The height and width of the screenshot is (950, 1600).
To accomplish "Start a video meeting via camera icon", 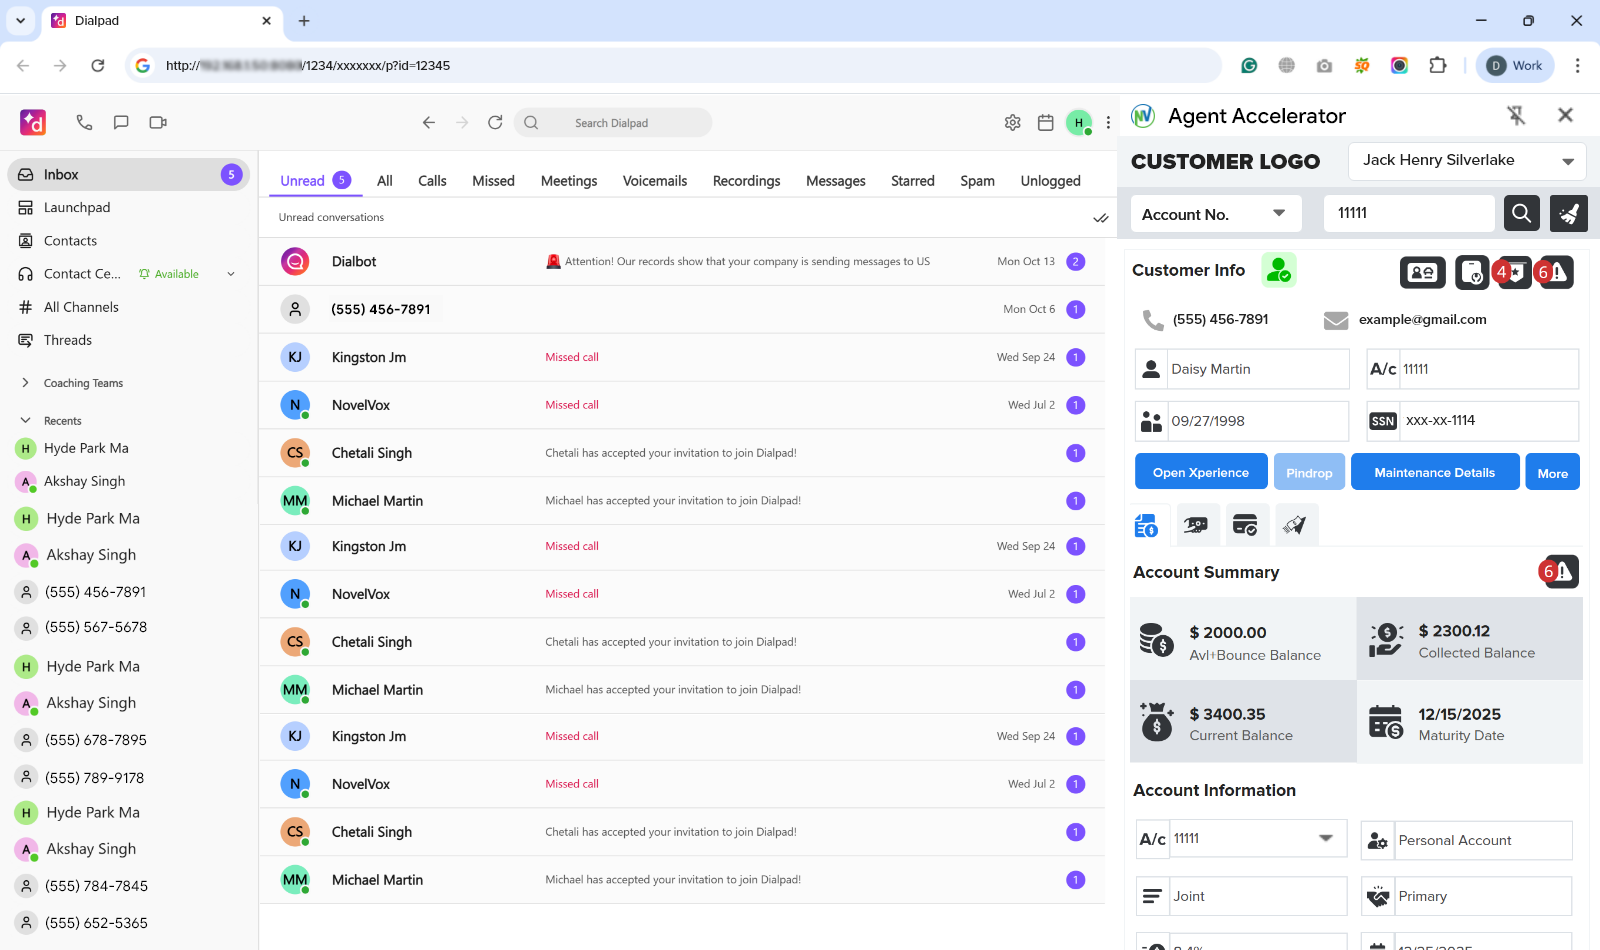I will (x=158, y=122).
